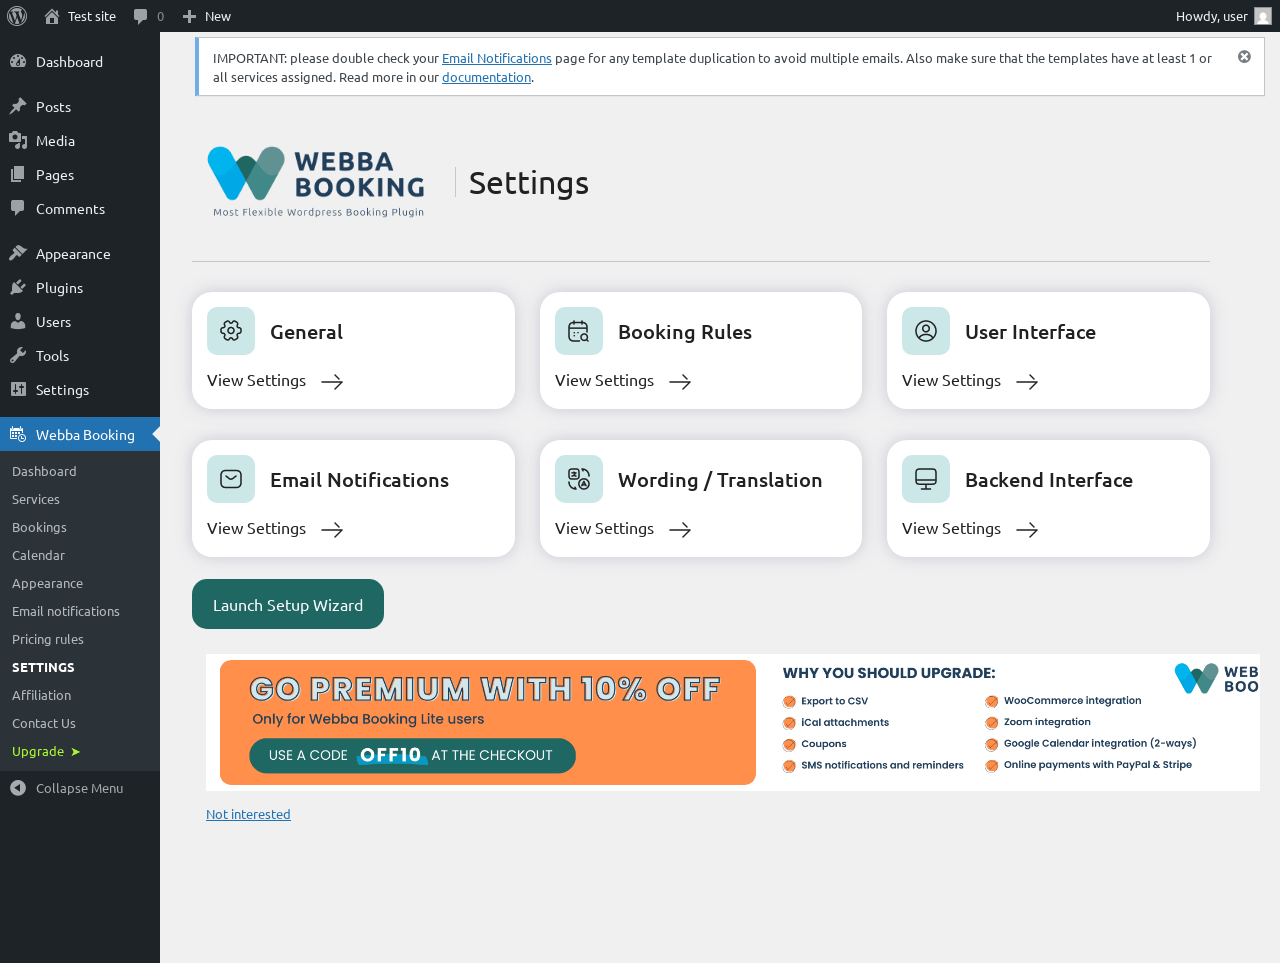Click the Not interested link
The width and height of the screenshot is (1280, 963).
click(248, 814)
